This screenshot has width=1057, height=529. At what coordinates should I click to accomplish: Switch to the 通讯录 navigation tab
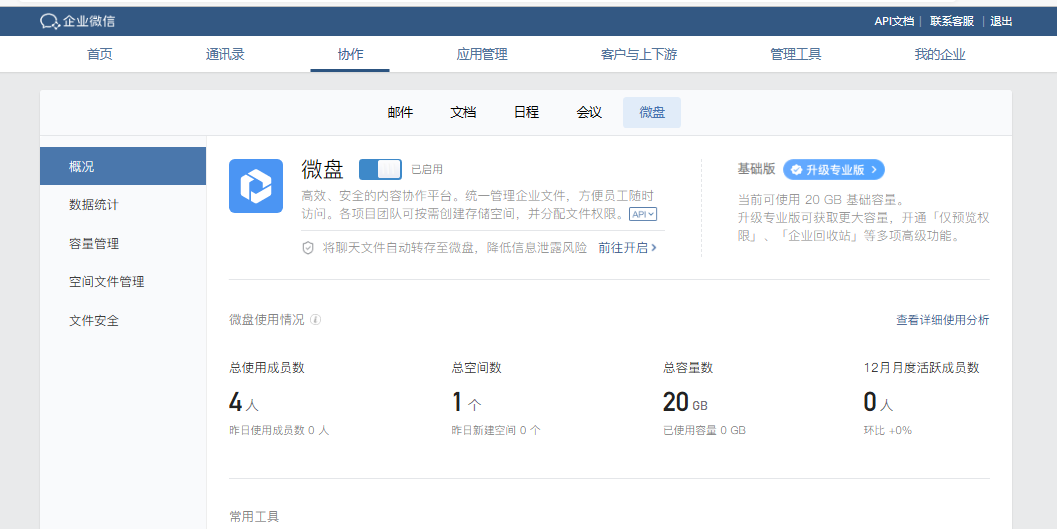coord(225,55)
